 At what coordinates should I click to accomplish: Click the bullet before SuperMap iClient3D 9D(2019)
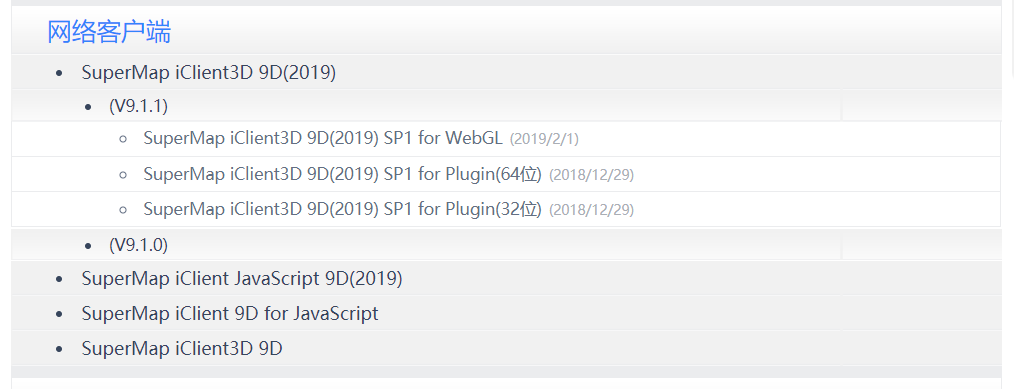(59, 74)
